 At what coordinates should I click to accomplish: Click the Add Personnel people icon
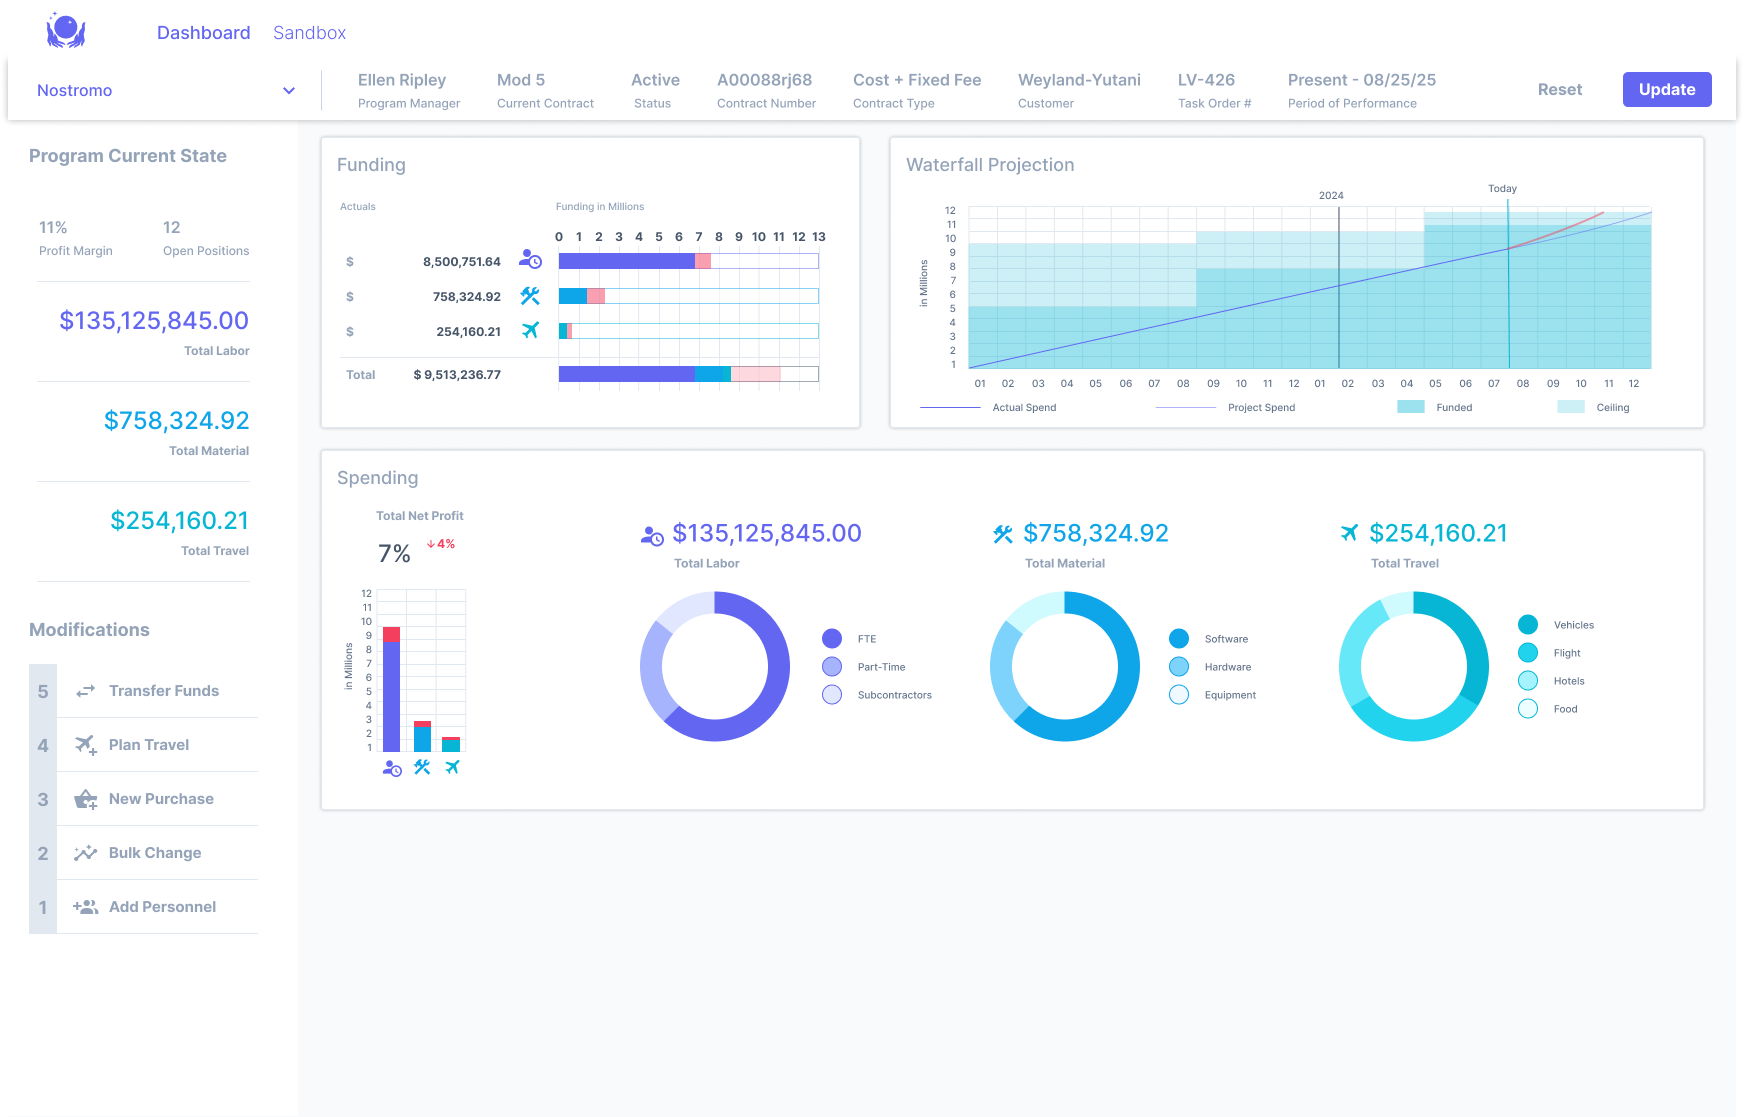pyautogui.click(x=85, y=907)
